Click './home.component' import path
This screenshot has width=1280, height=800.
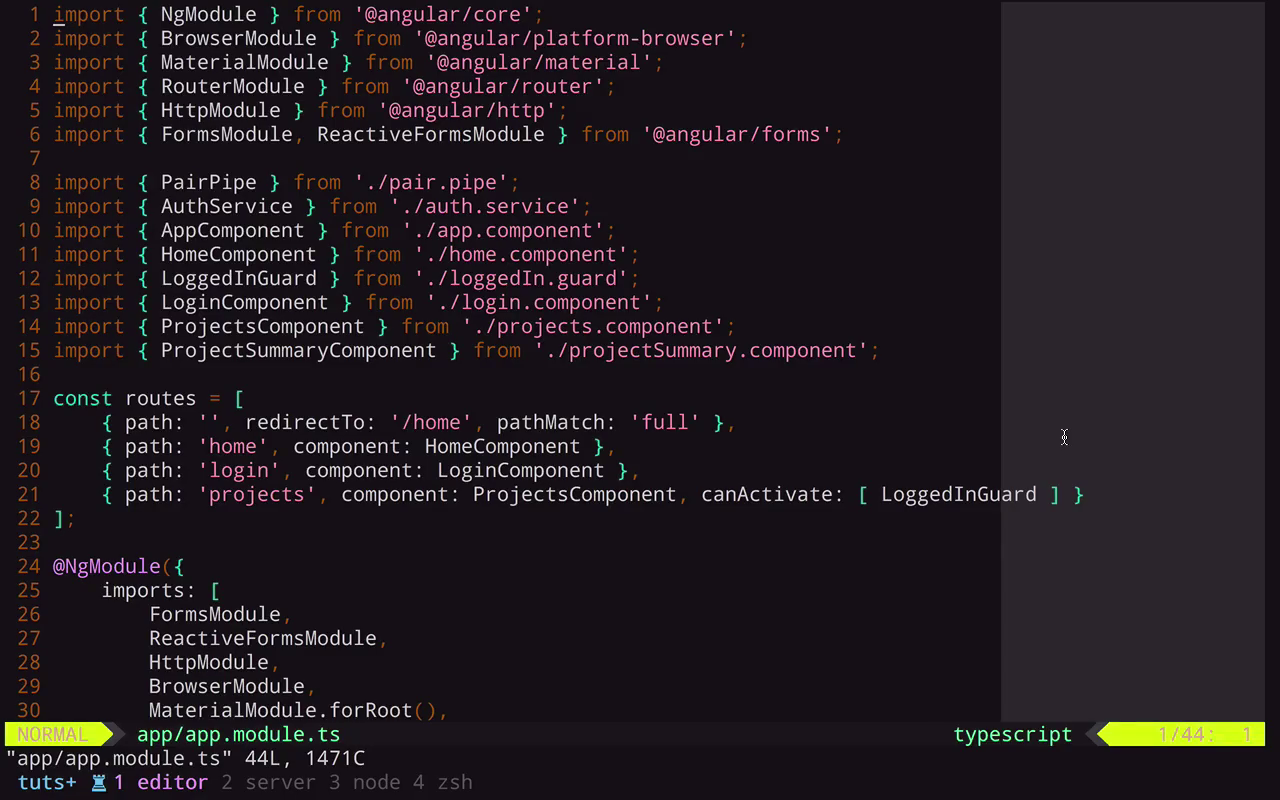521,254
